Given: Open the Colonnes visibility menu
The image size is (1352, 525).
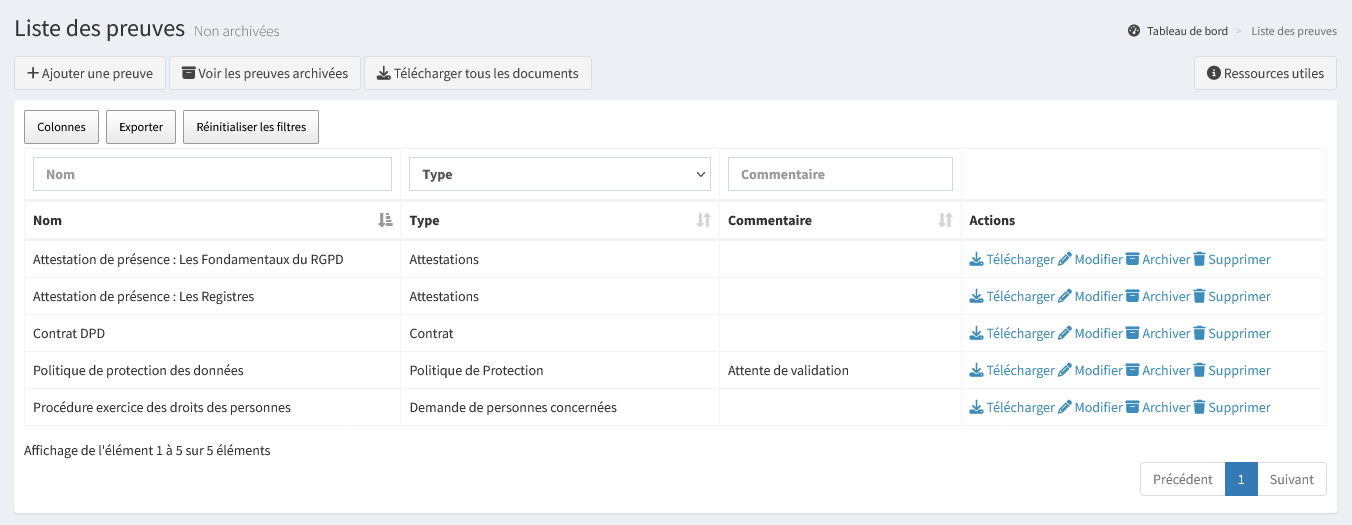Looking at the screenshot, I should click(61, 127).
